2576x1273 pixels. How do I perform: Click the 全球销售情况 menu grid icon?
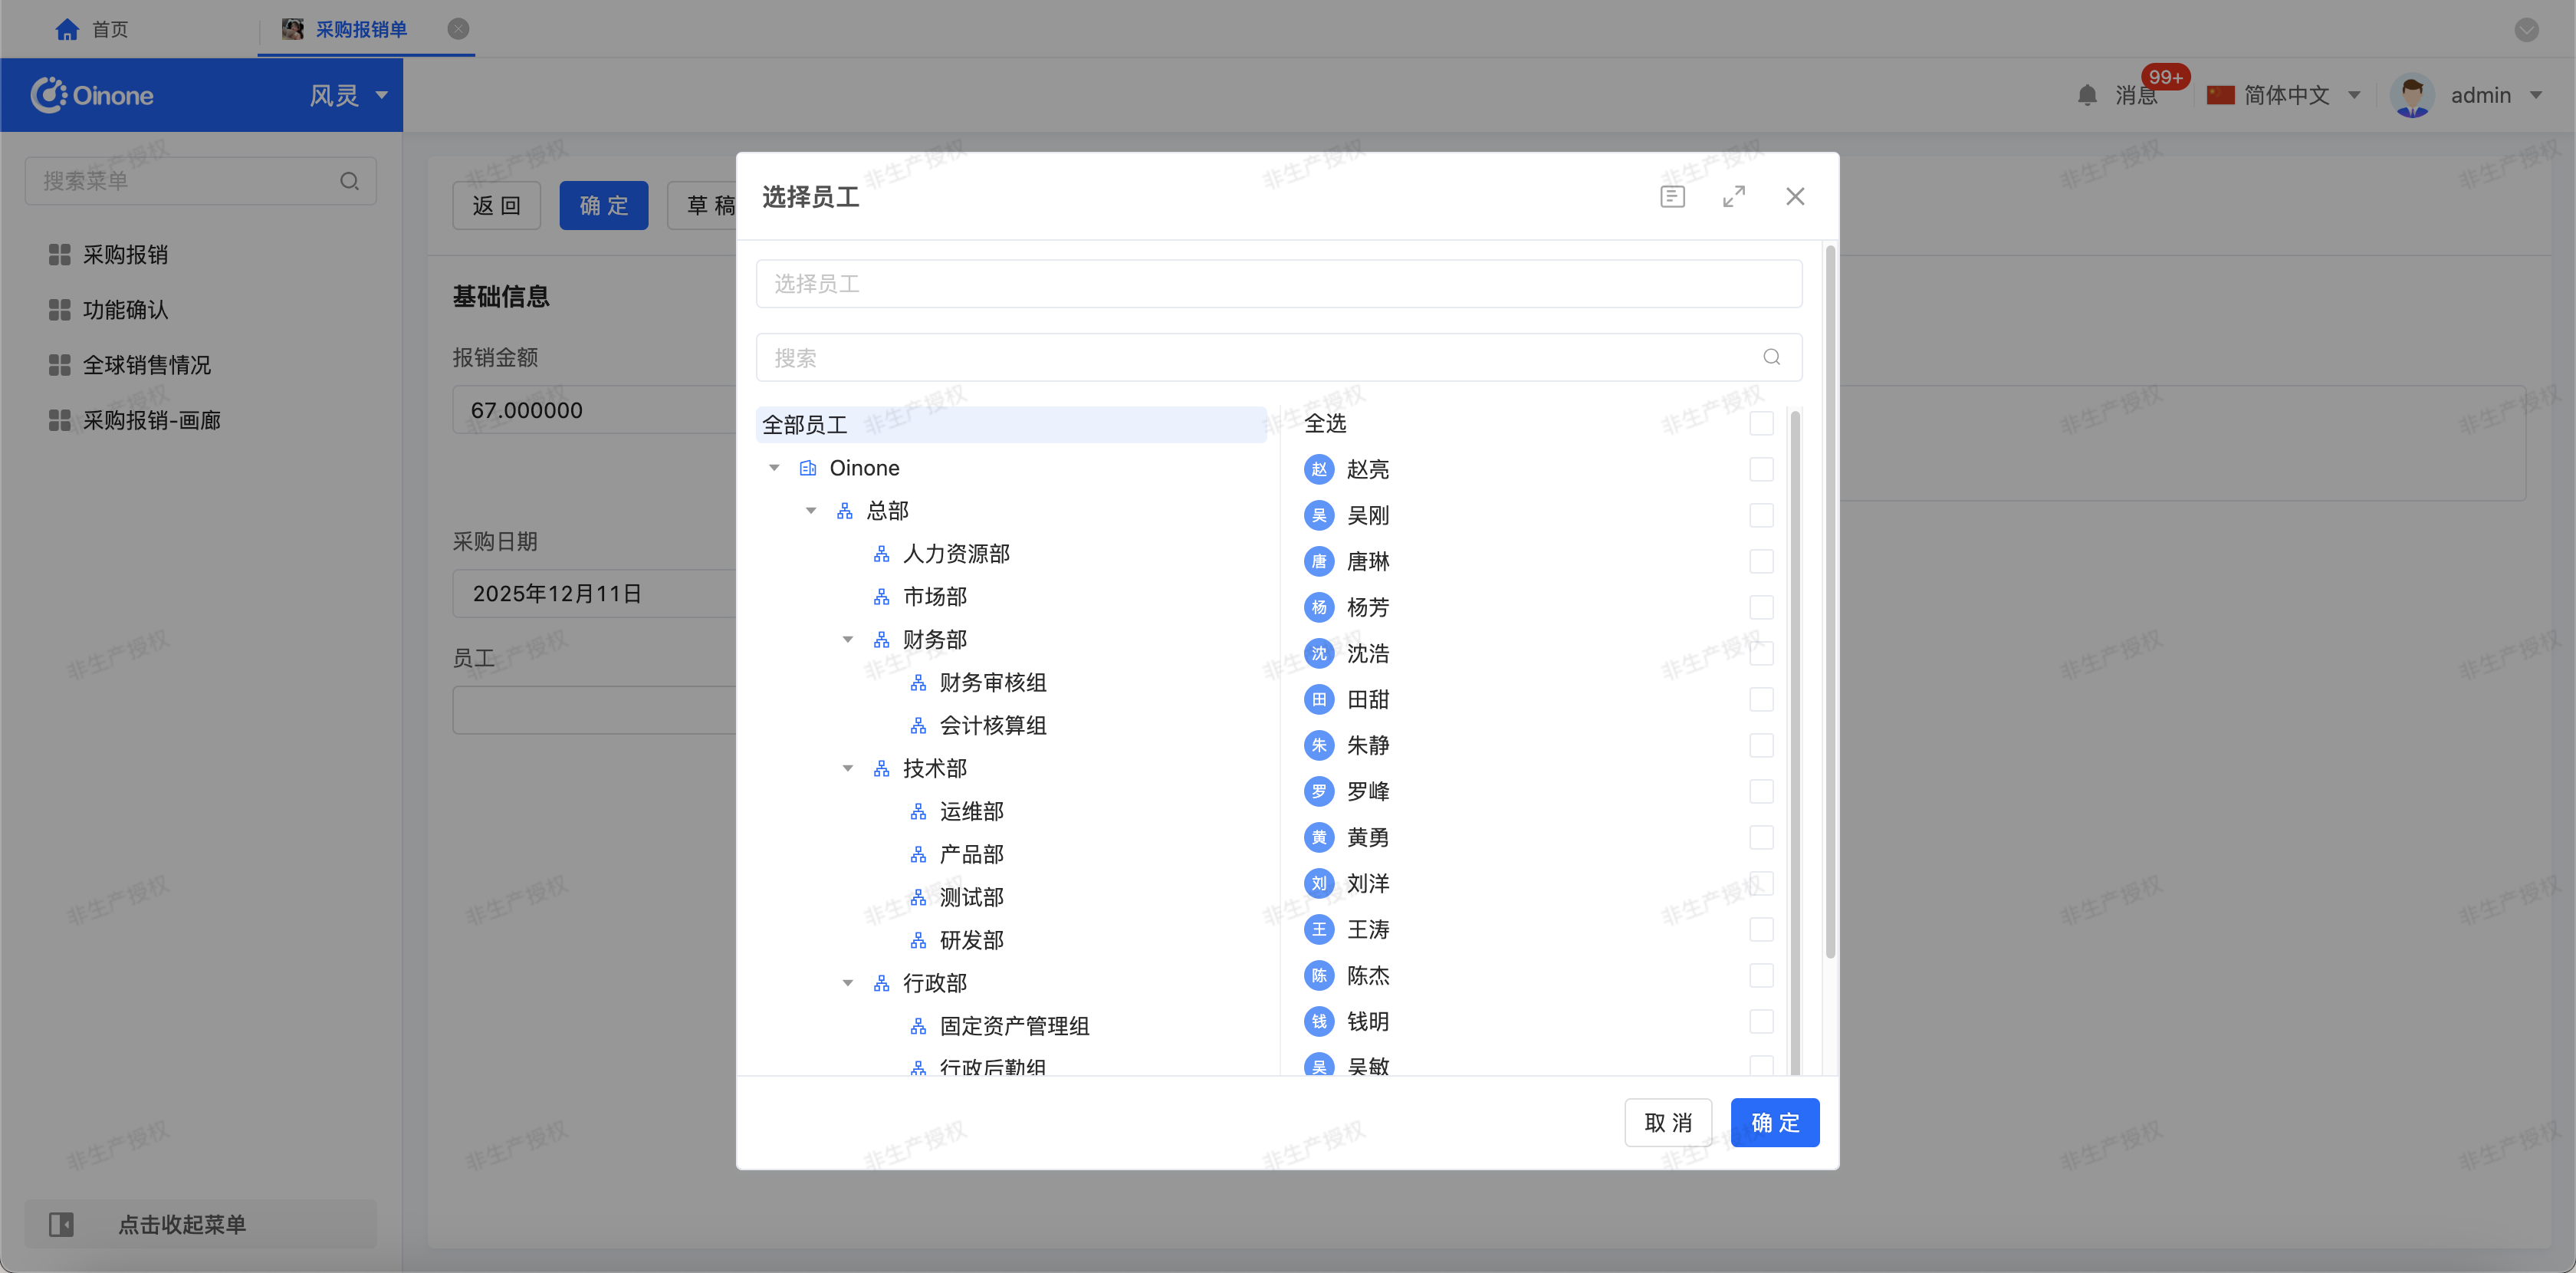point(60,365)
